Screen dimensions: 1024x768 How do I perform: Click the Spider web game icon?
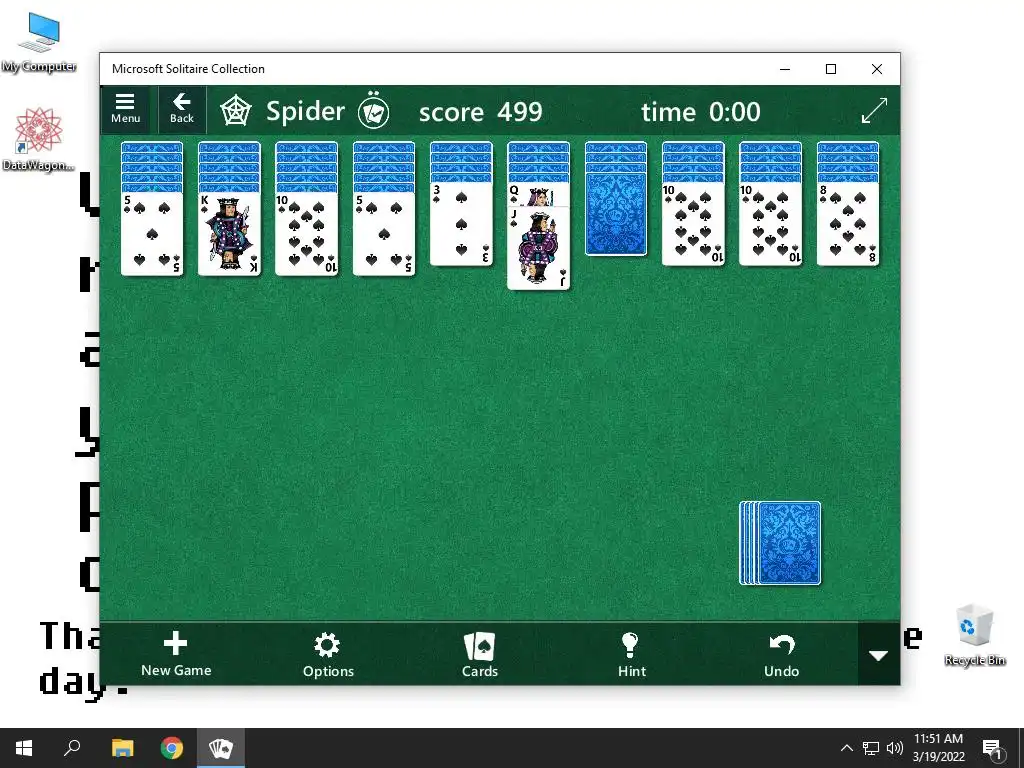(x=235, y=111)
